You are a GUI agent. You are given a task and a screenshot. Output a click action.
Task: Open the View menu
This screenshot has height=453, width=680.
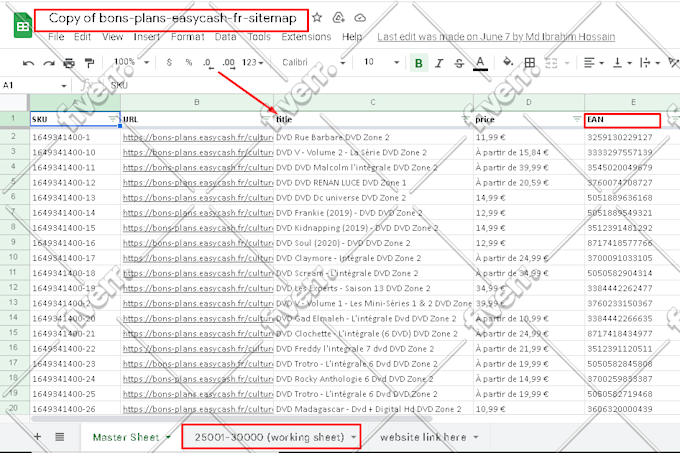(113, 37)
